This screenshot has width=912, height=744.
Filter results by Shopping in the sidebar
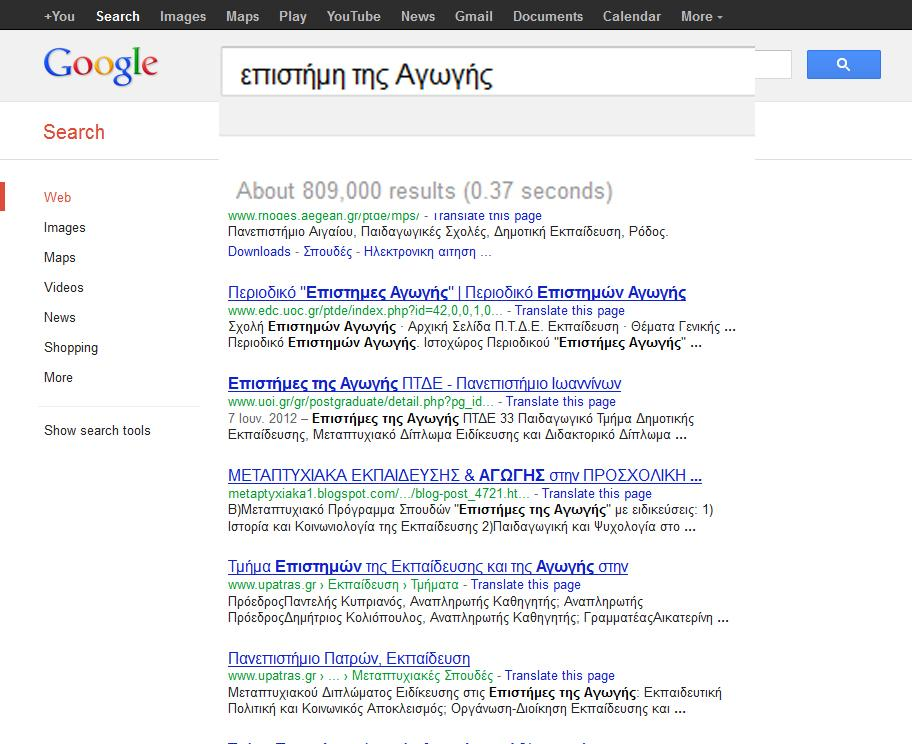(x=71, y=347)
